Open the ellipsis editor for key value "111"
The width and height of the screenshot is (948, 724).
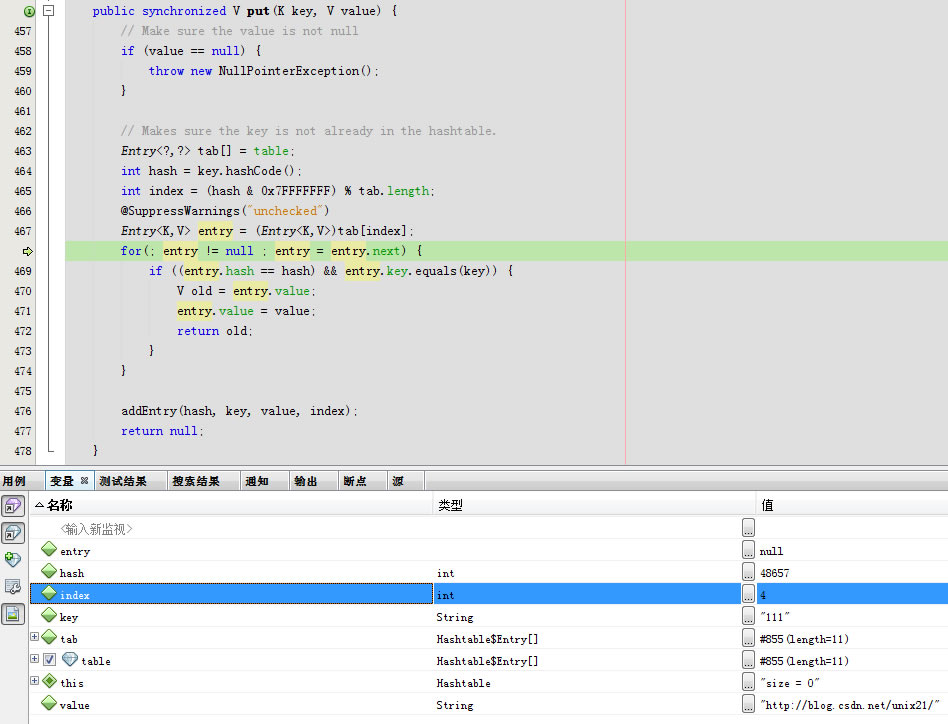pos(748,615)
